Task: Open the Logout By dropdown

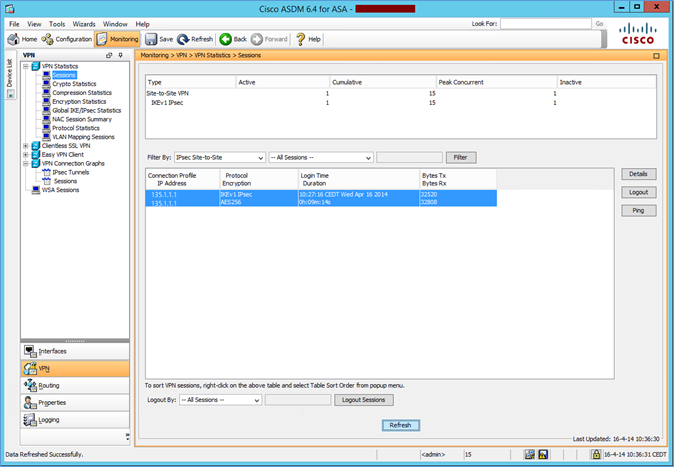Action: [221, 400]
